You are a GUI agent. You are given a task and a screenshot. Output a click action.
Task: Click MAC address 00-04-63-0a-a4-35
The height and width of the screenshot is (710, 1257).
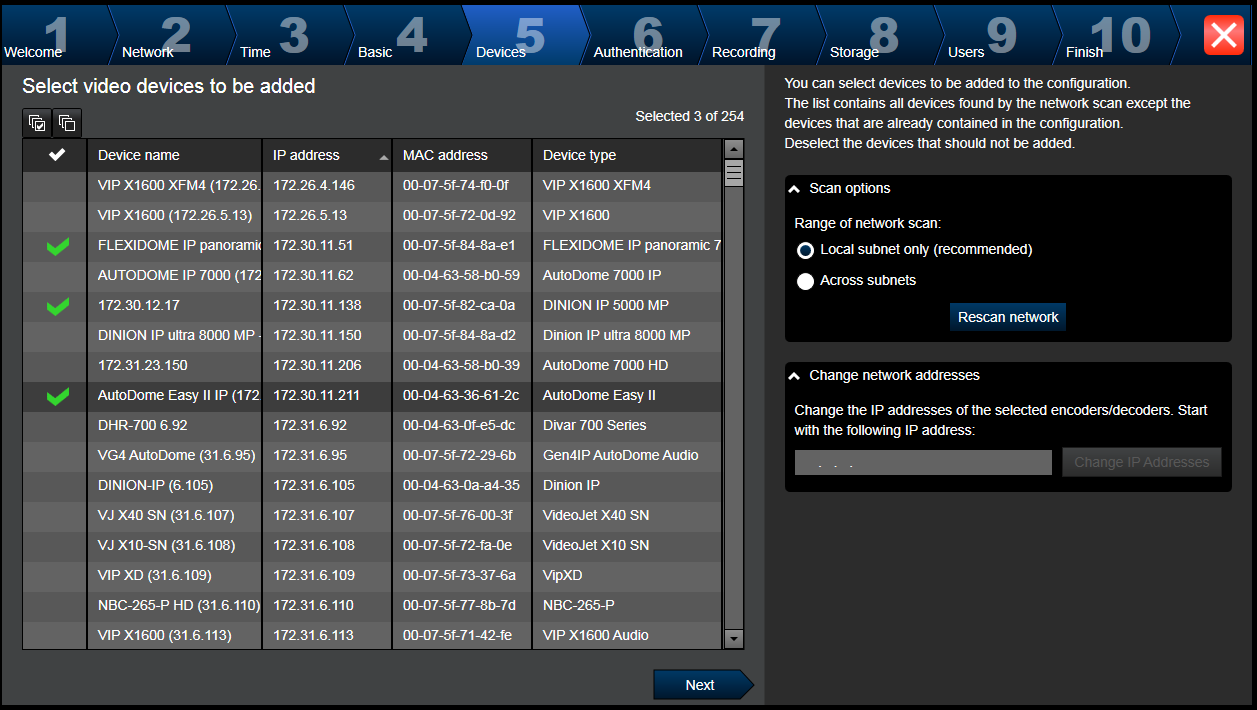coord(461,486)
